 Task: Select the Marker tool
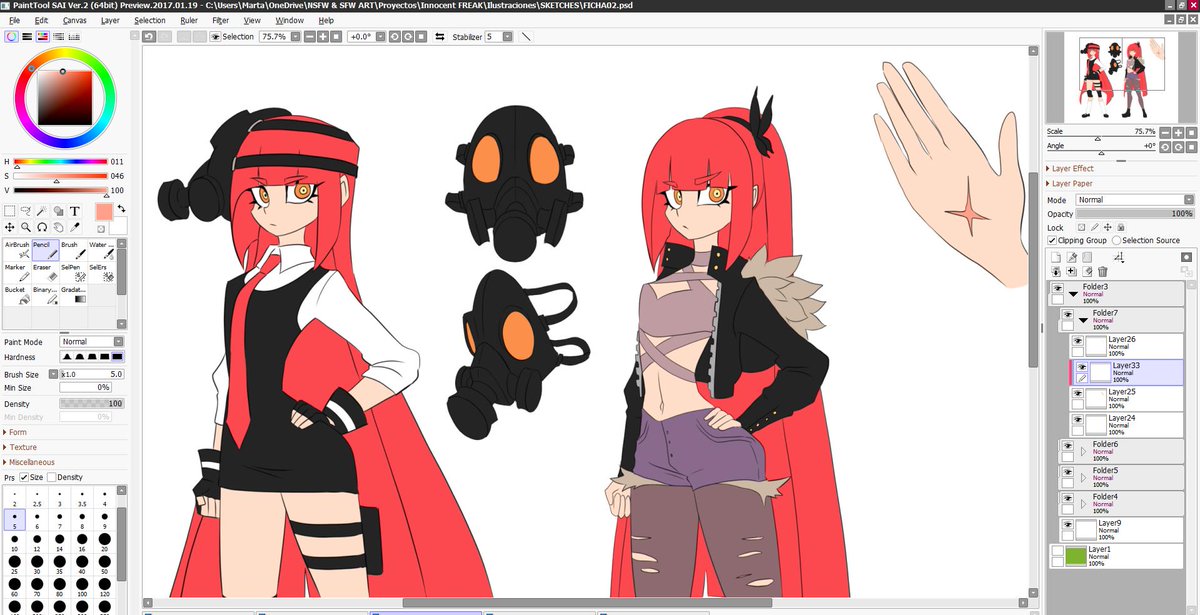point(17,273)
